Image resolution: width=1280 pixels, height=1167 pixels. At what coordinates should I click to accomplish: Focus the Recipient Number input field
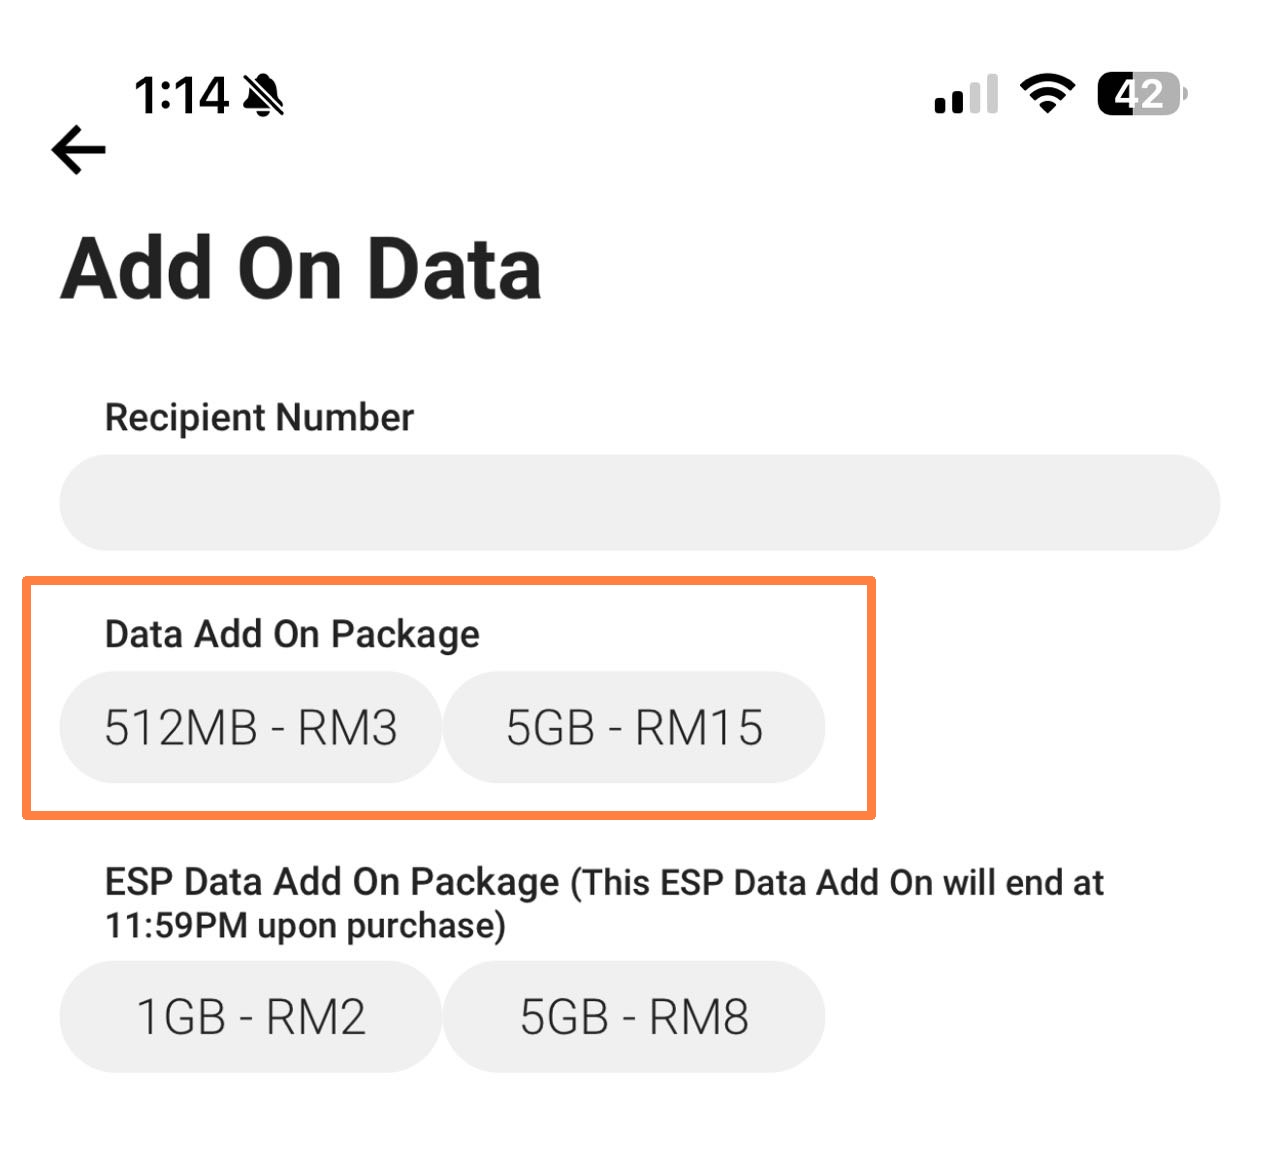(x=640, y=502)
